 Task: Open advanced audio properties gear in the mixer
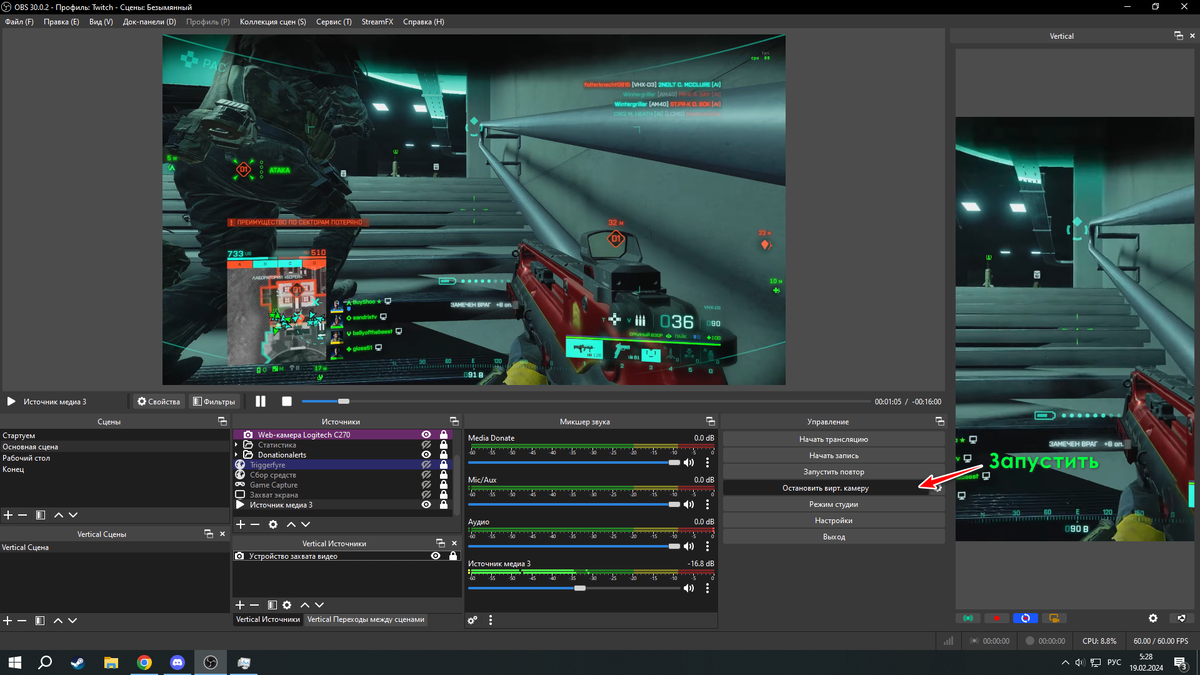473,620
